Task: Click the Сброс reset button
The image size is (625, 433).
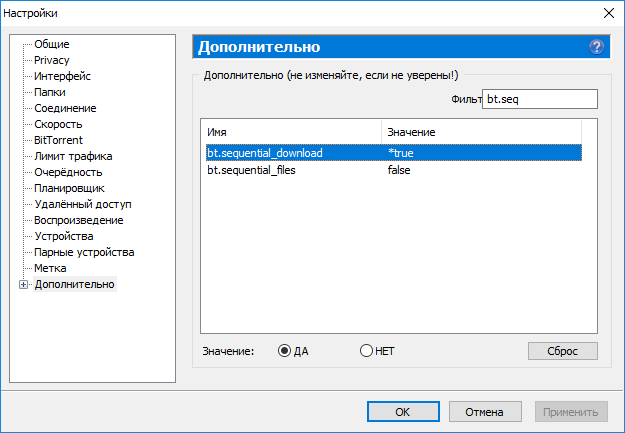Action: point(562,351)
